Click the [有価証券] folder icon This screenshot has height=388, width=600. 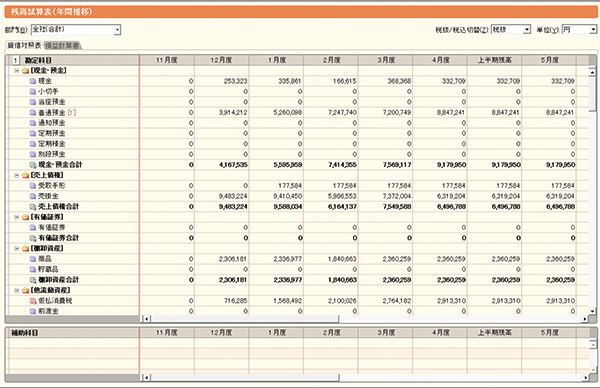(26, 217)
